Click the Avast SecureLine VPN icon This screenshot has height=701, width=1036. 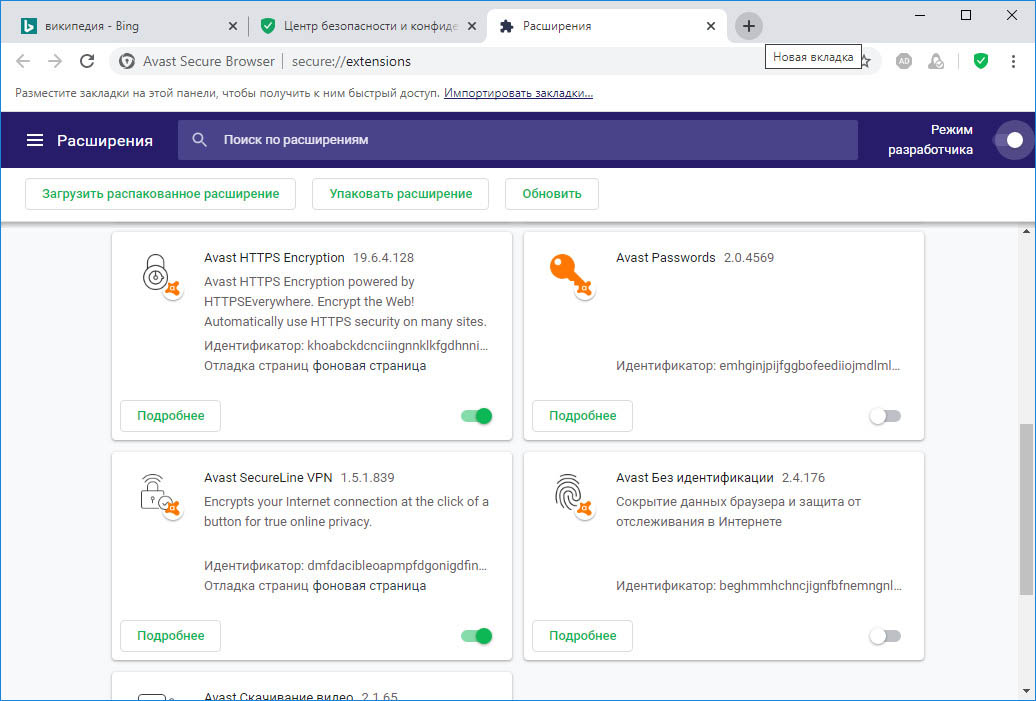161,496
